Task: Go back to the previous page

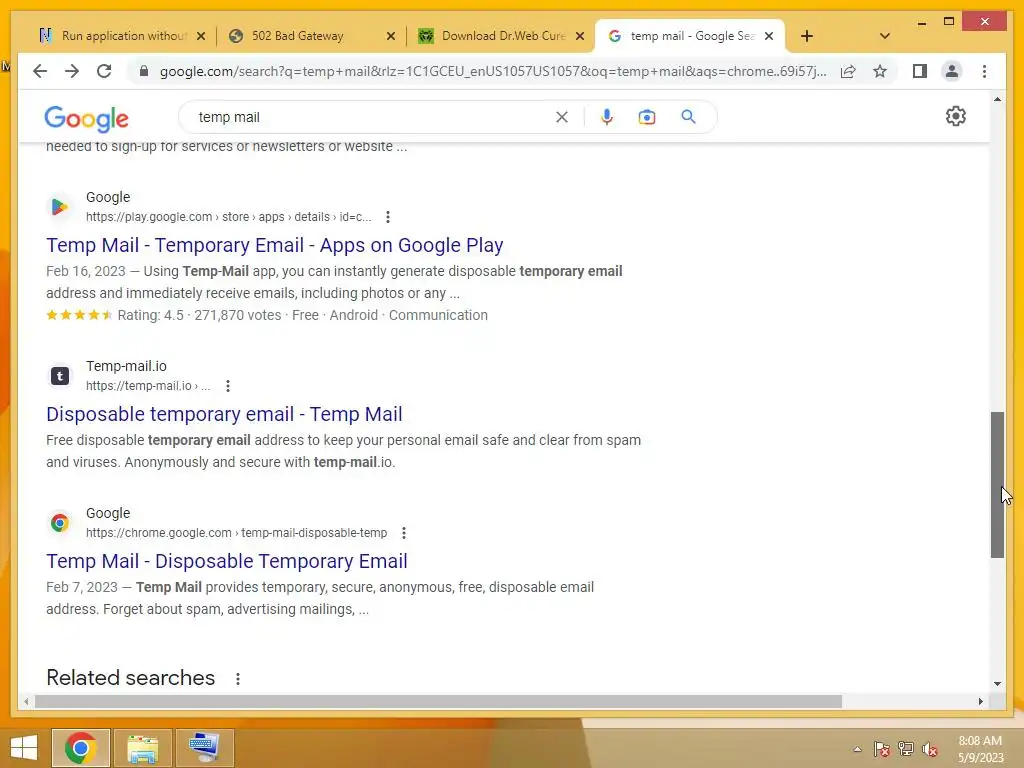Action: pos(40,71)
